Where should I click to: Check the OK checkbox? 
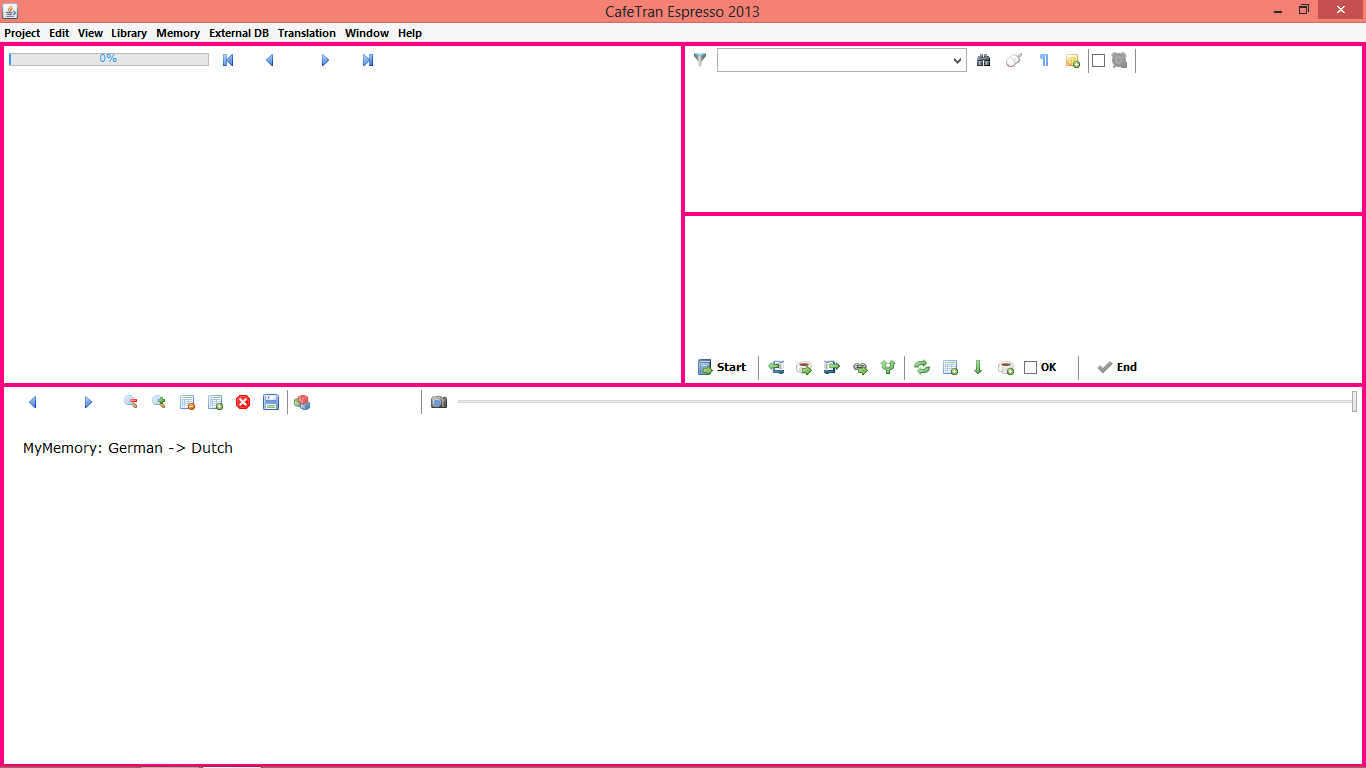coord(1031,367)
